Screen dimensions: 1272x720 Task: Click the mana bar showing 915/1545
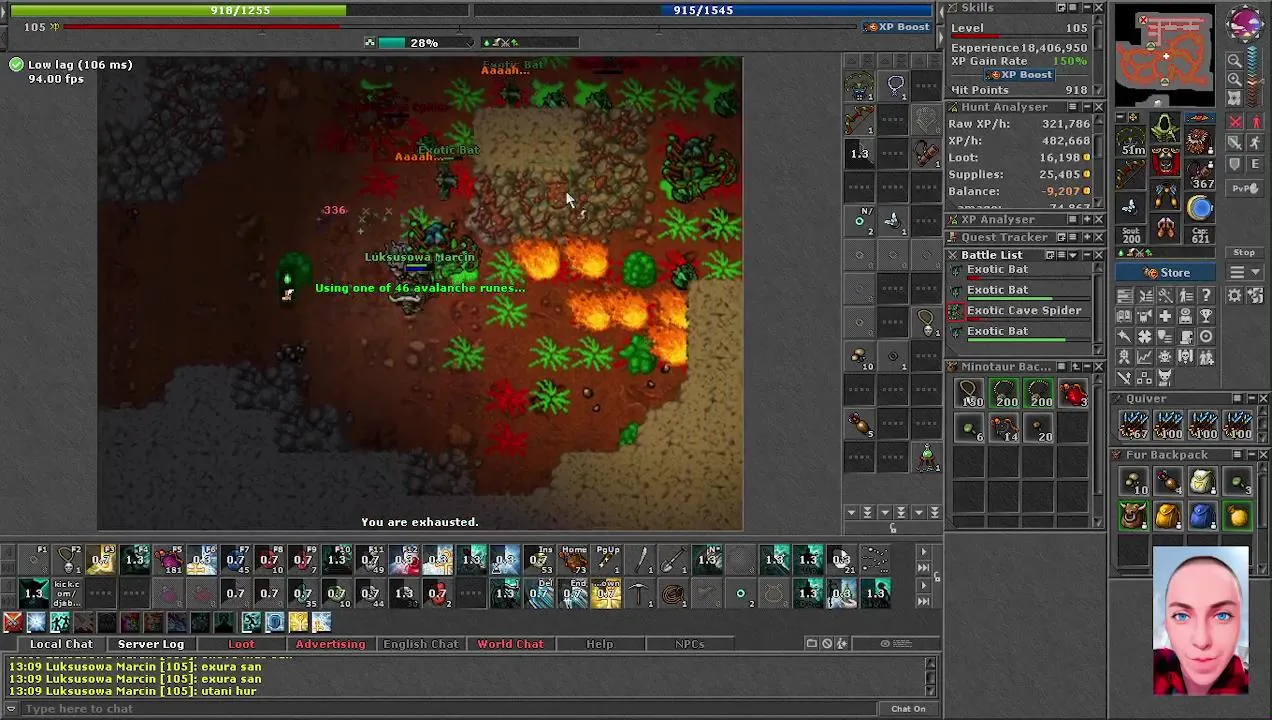tap(703, 10)
